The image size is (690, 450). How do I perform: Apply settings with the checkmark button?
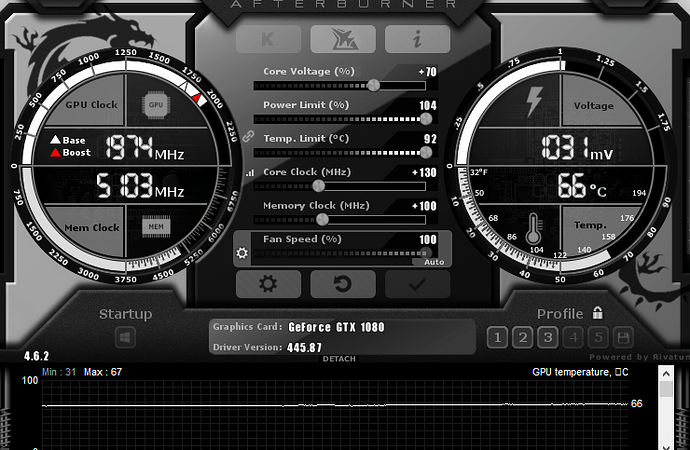click(x=417, y=284)
